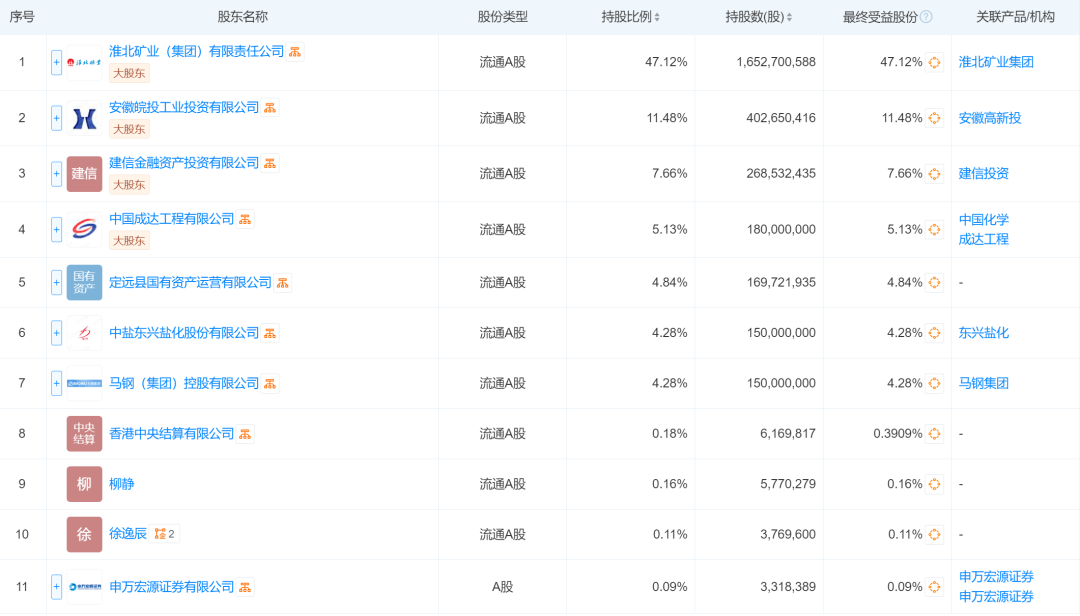Expand the 马钢（集团）控股有限公司 row details
This screenshot has width=1080, height=616.
click(56, 383)
